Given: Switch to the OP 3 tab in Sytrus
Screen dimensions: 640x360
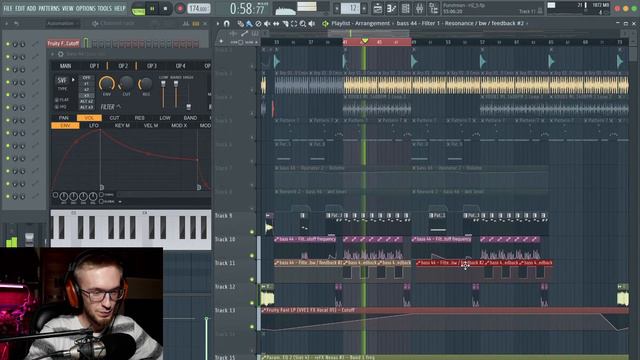Looking at the screenshot, I should tap(151, 66).
